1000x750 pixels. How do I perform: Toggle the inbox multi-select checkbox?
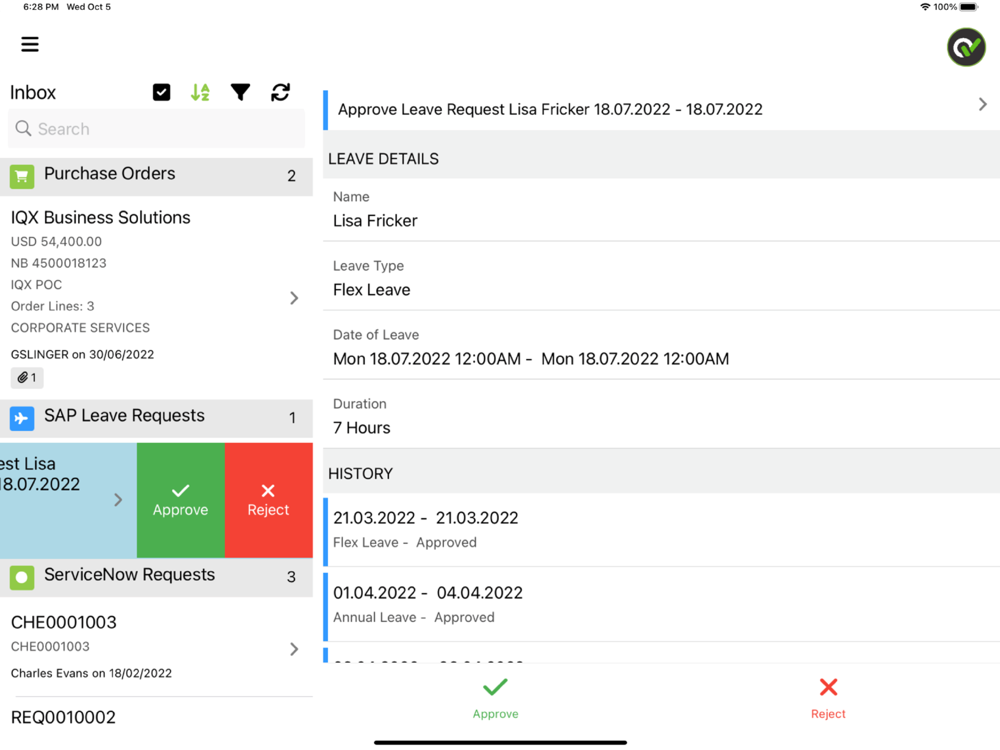tap(161, 92)
